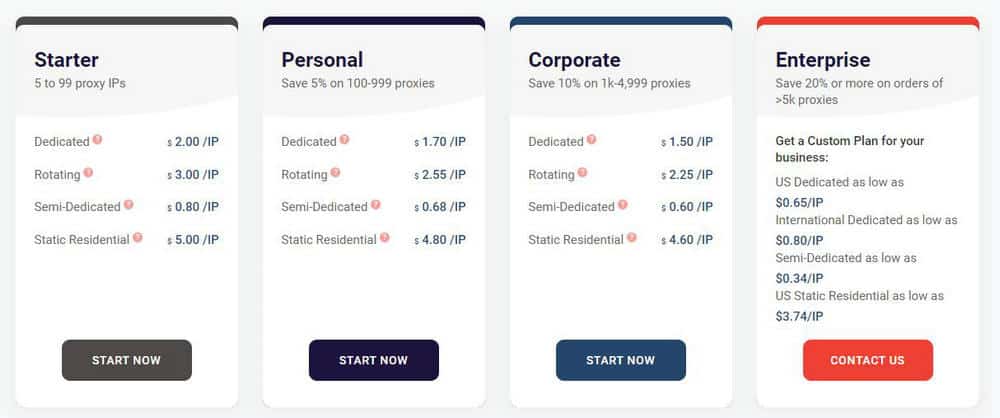Click info icon for Corporate Static Residential
Image resolution: width=1000 pixels, height=418 pixels.
point(632,238)
